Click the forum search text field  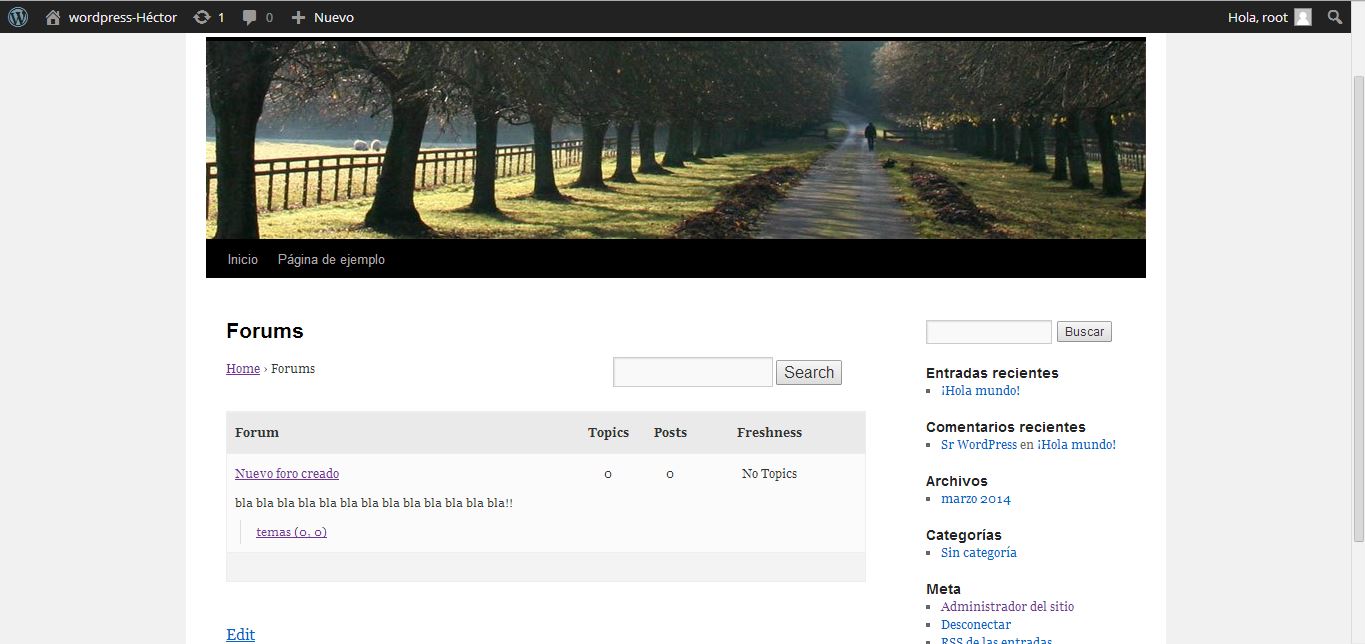(x=692, y=372)
